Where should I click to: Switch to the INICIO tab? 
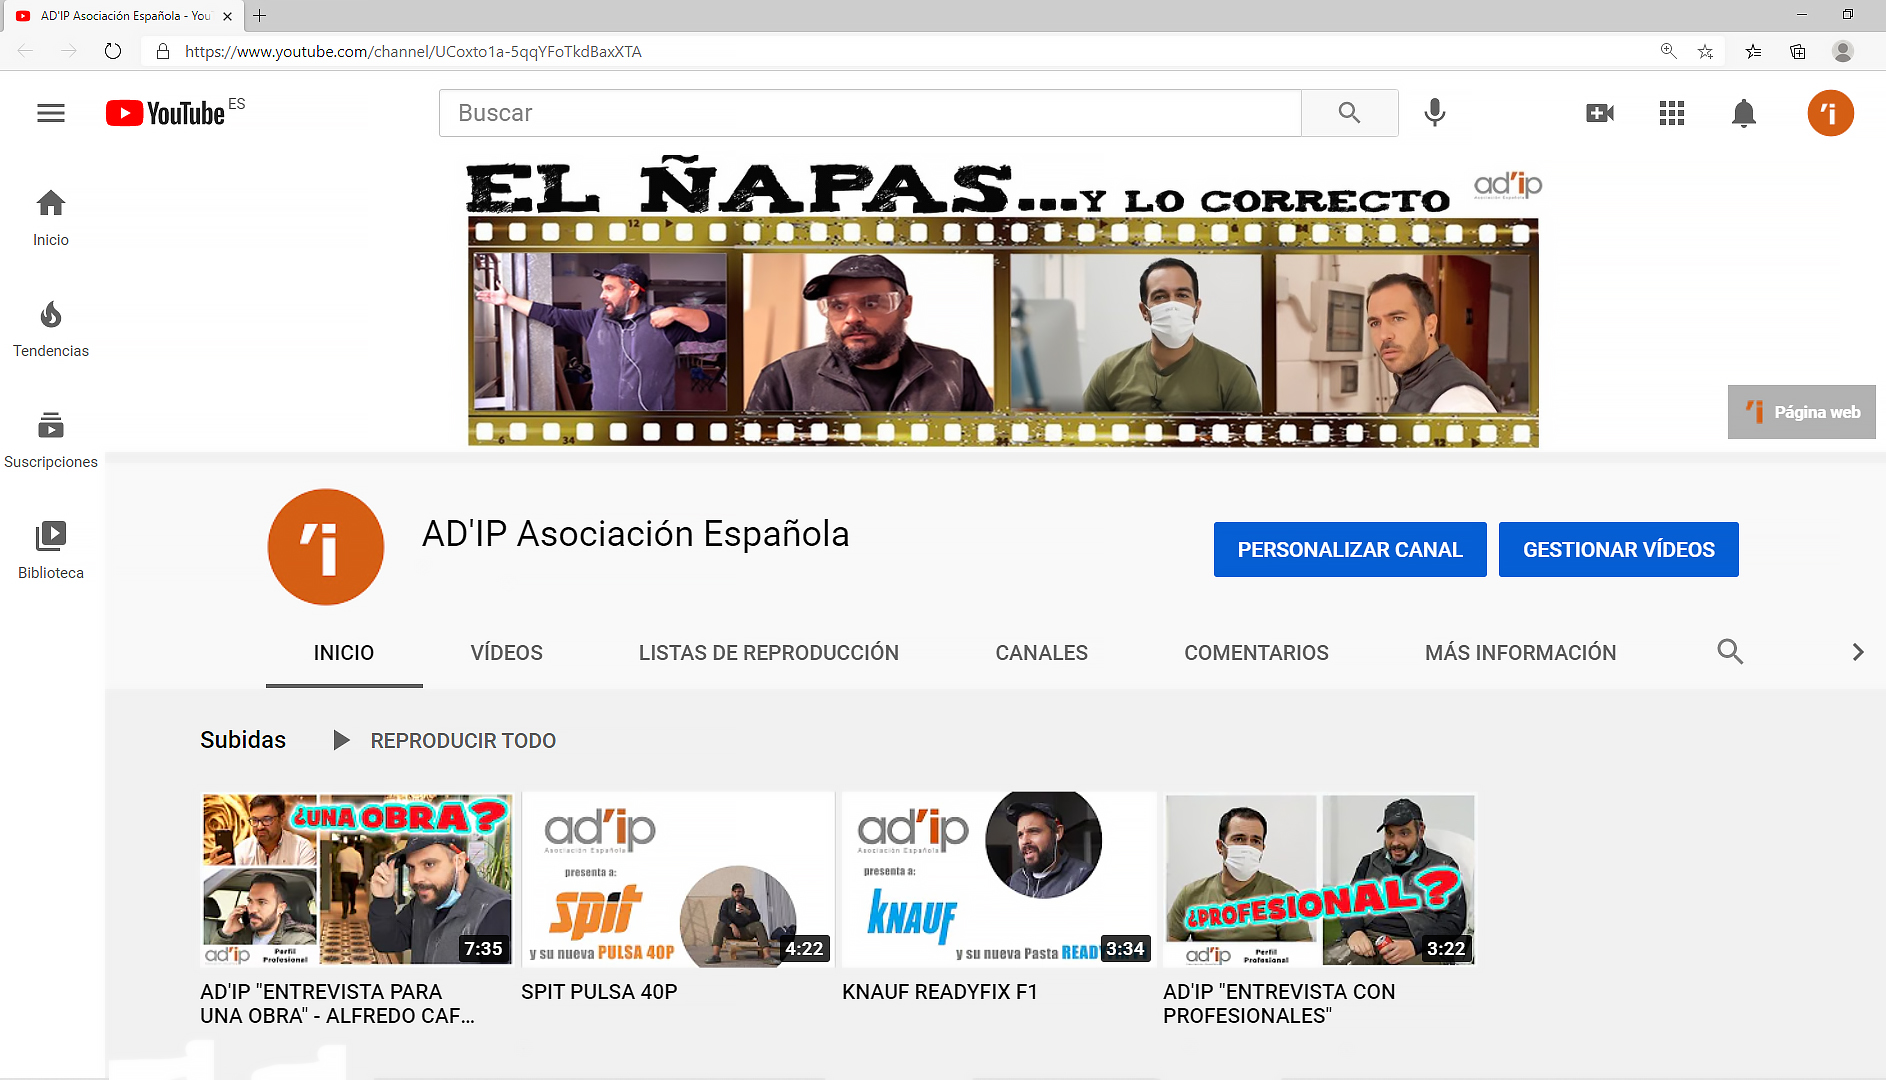point(344,652)
